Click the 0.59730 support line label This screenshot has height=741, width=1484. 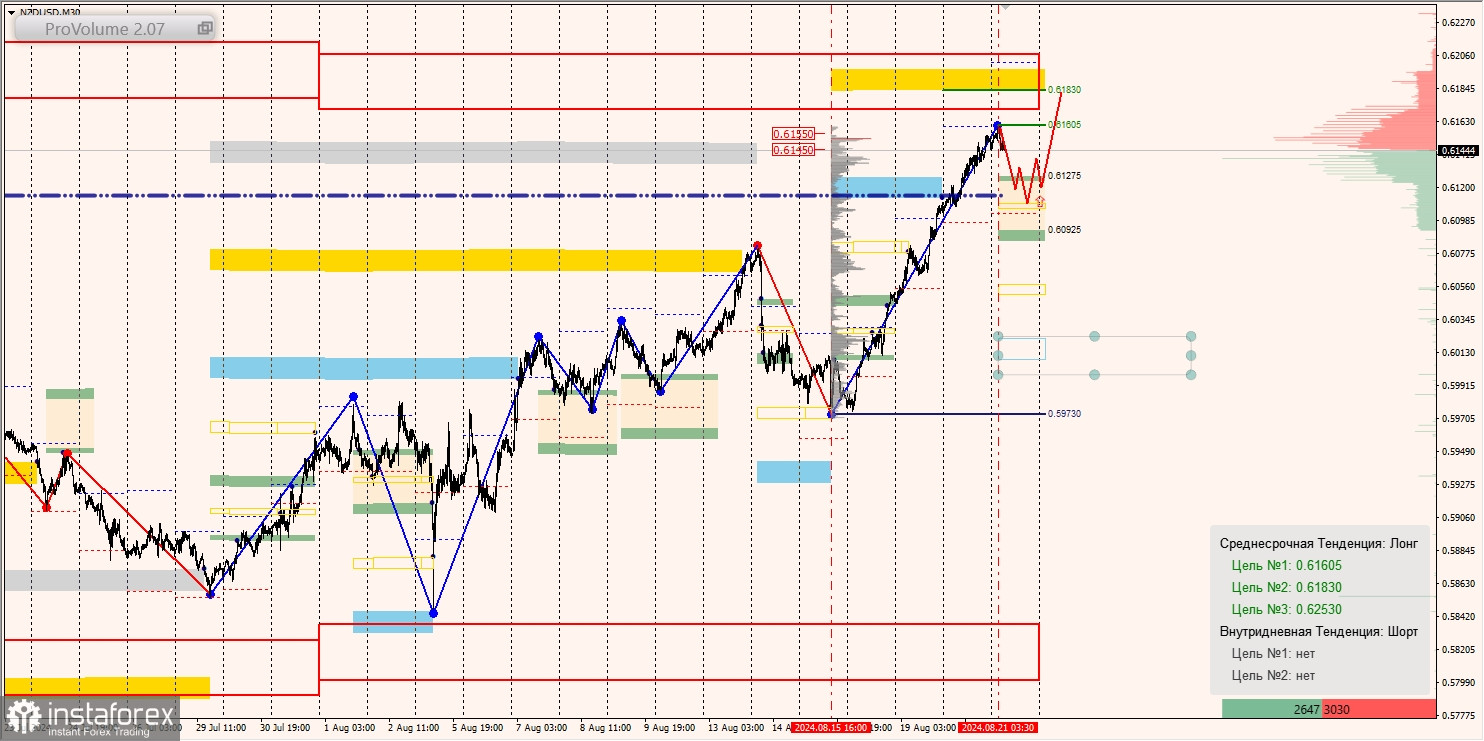pyautogui.click(x=1065, y=413)
